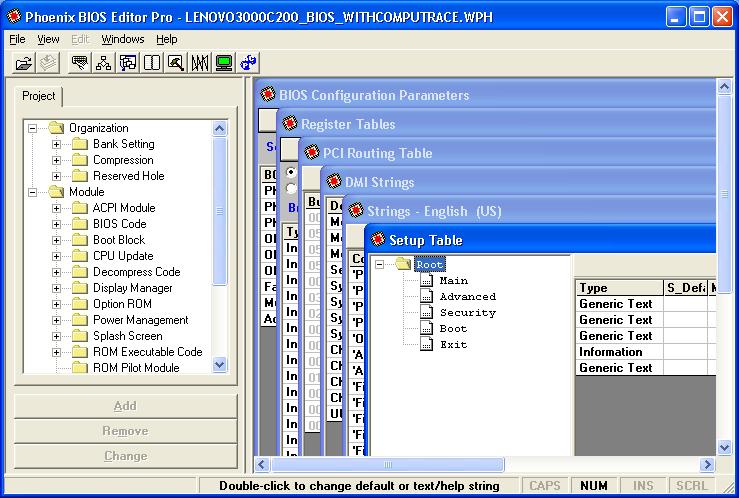Click the grayed-out build/save stack toolbar icon
Viewport: 739px width, 498px height.
(48, 63)
